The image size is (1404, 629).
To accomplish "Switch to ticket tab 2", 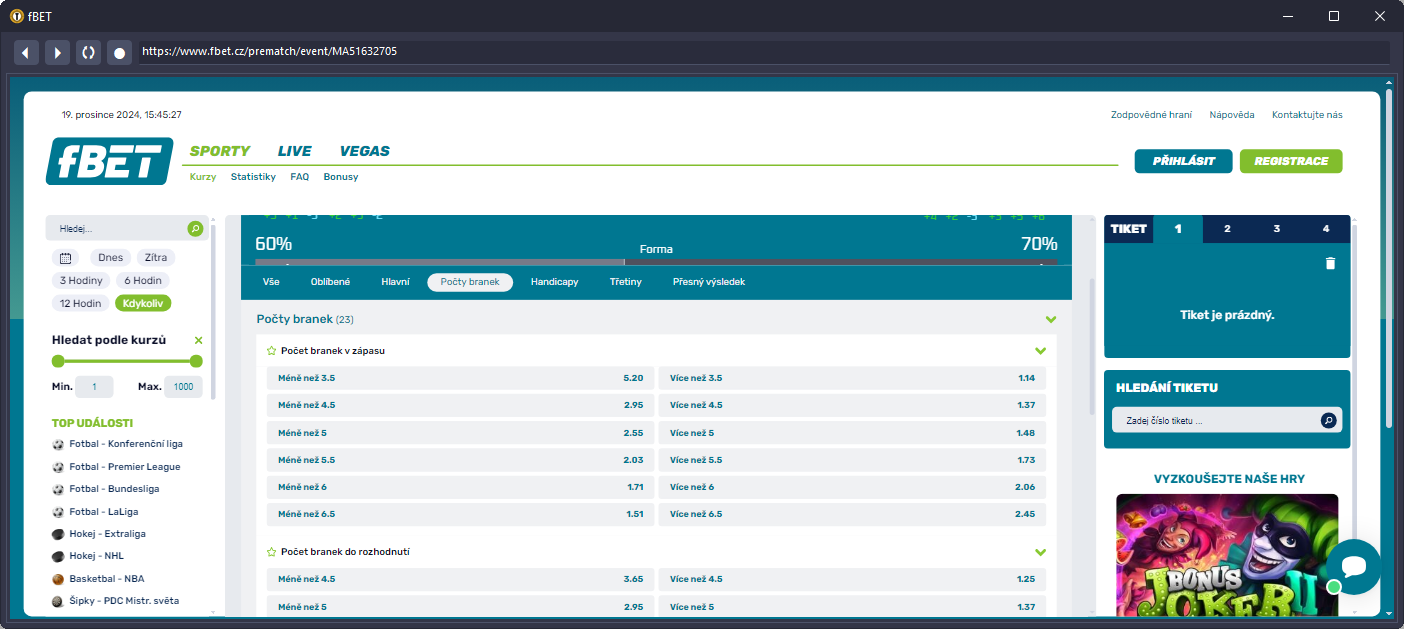I will pyautogui.click(x=1228, y=229).
